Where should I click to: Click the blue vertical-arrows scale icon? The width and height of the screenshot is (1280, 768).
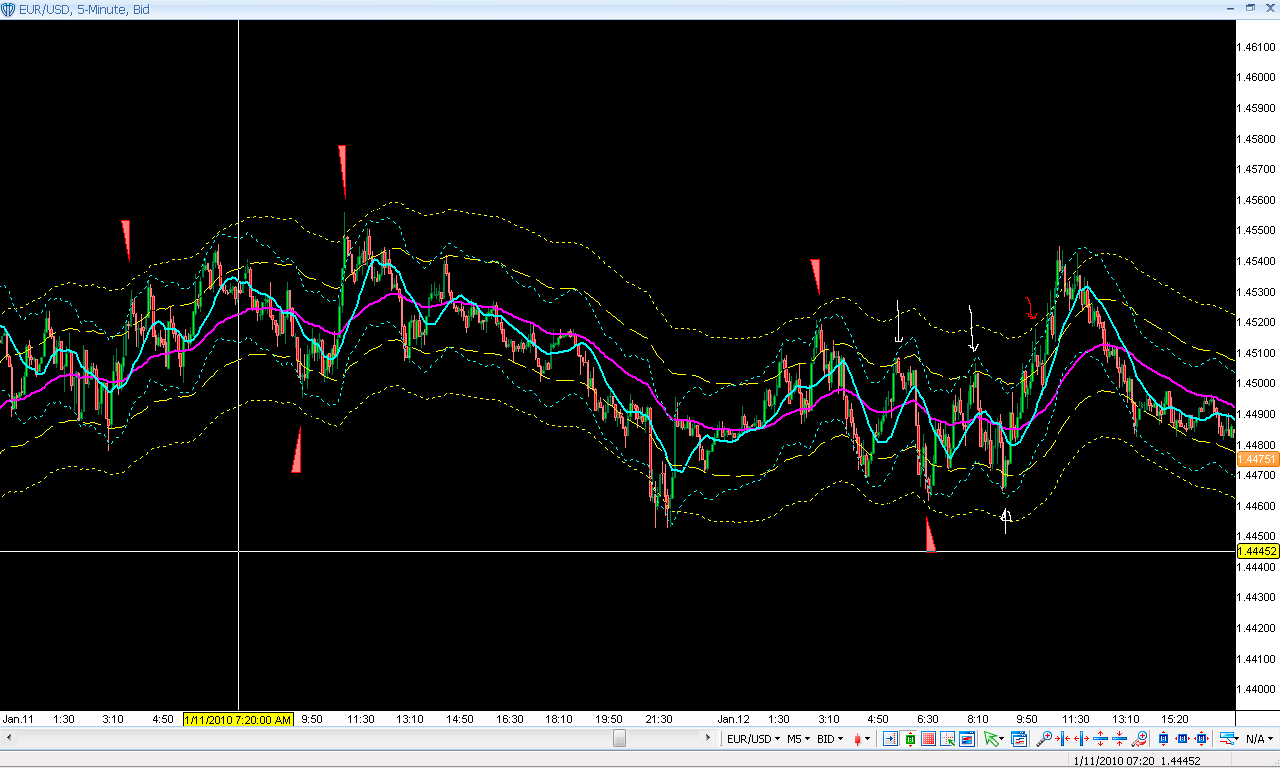tap(1164, 739)
